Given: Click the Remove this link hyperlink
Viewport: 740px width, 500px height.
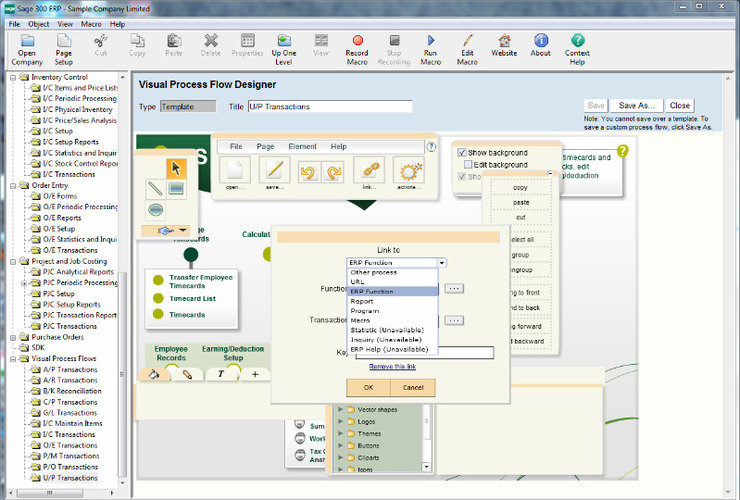Looking at the screenshot, I should 392,366.
